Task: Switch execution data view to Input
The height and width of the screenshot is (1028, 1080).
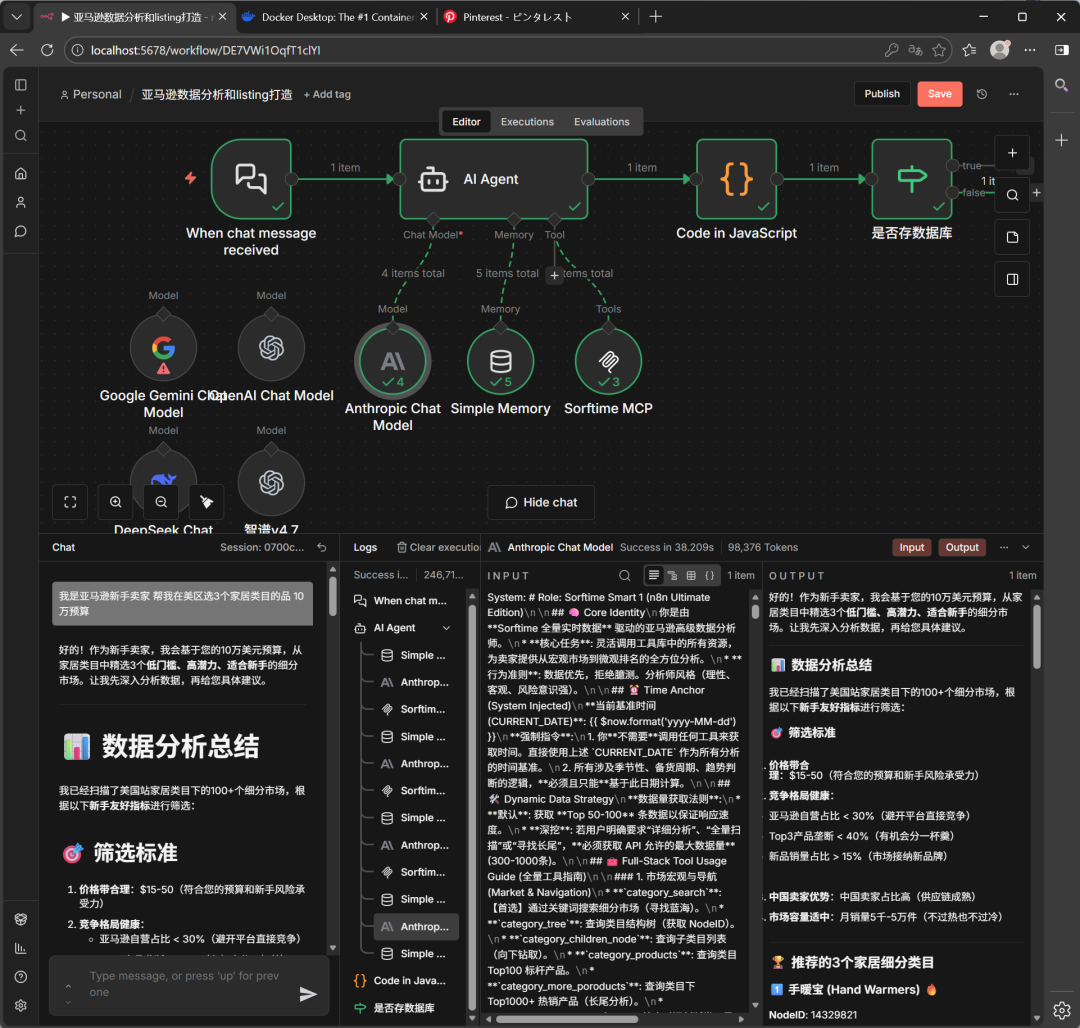Action: click(911, 547)
